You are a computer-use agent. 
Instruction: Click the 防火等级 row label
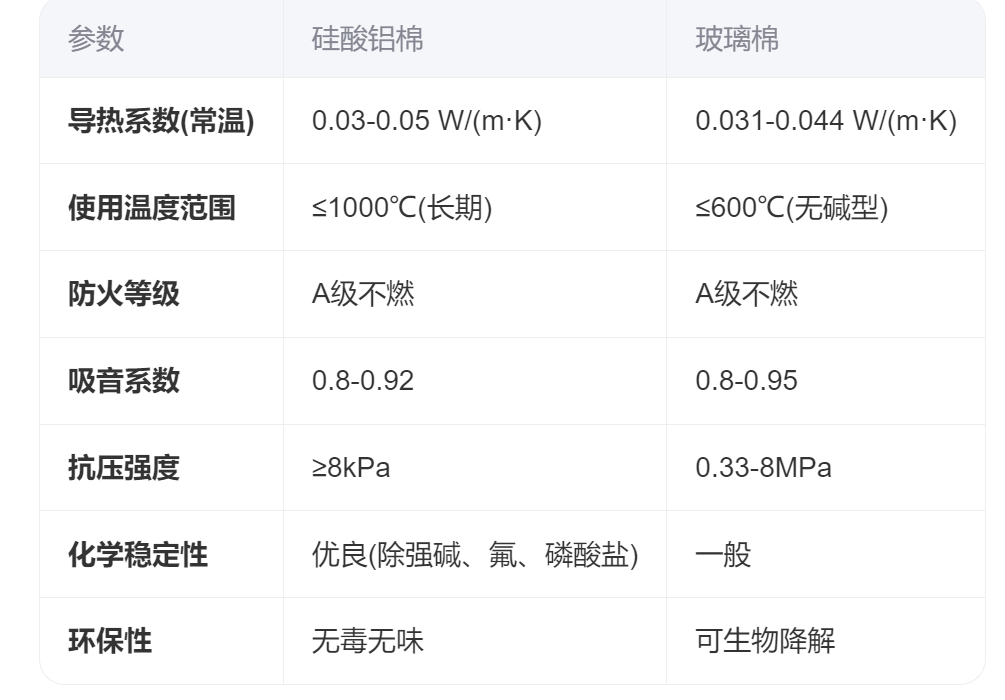[x=124, y=294]
